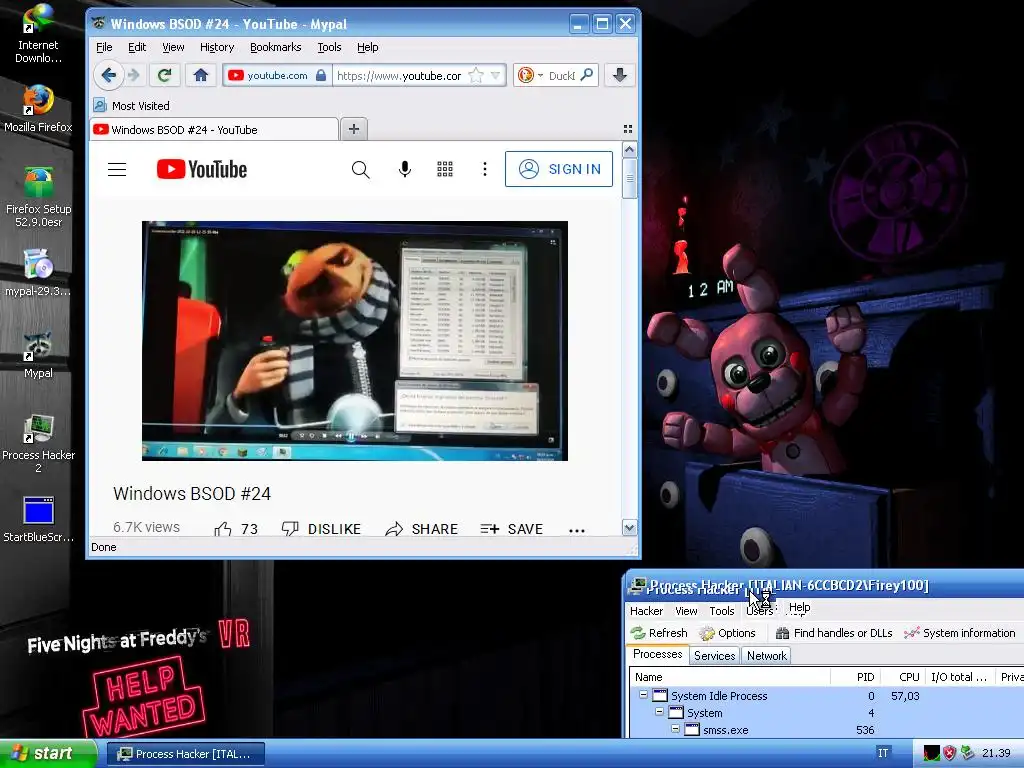Click the search magnifier in DuckDuckGo box
Viewport: 1024px width, 768px height.
586,74
